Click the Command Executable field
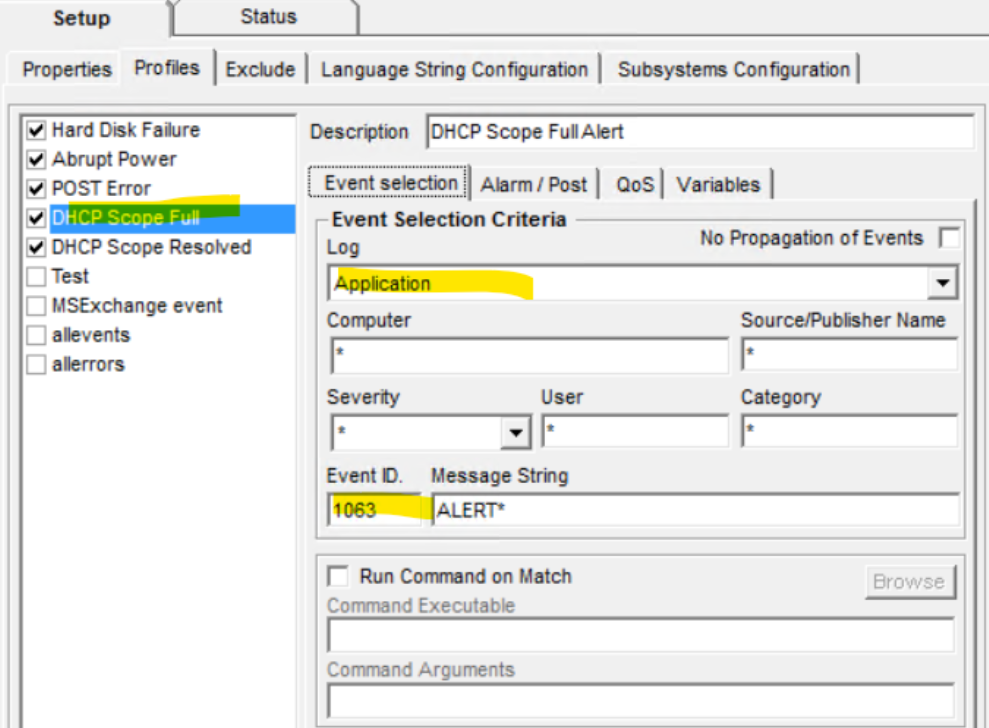989x728 pixels. pos(641,635)
